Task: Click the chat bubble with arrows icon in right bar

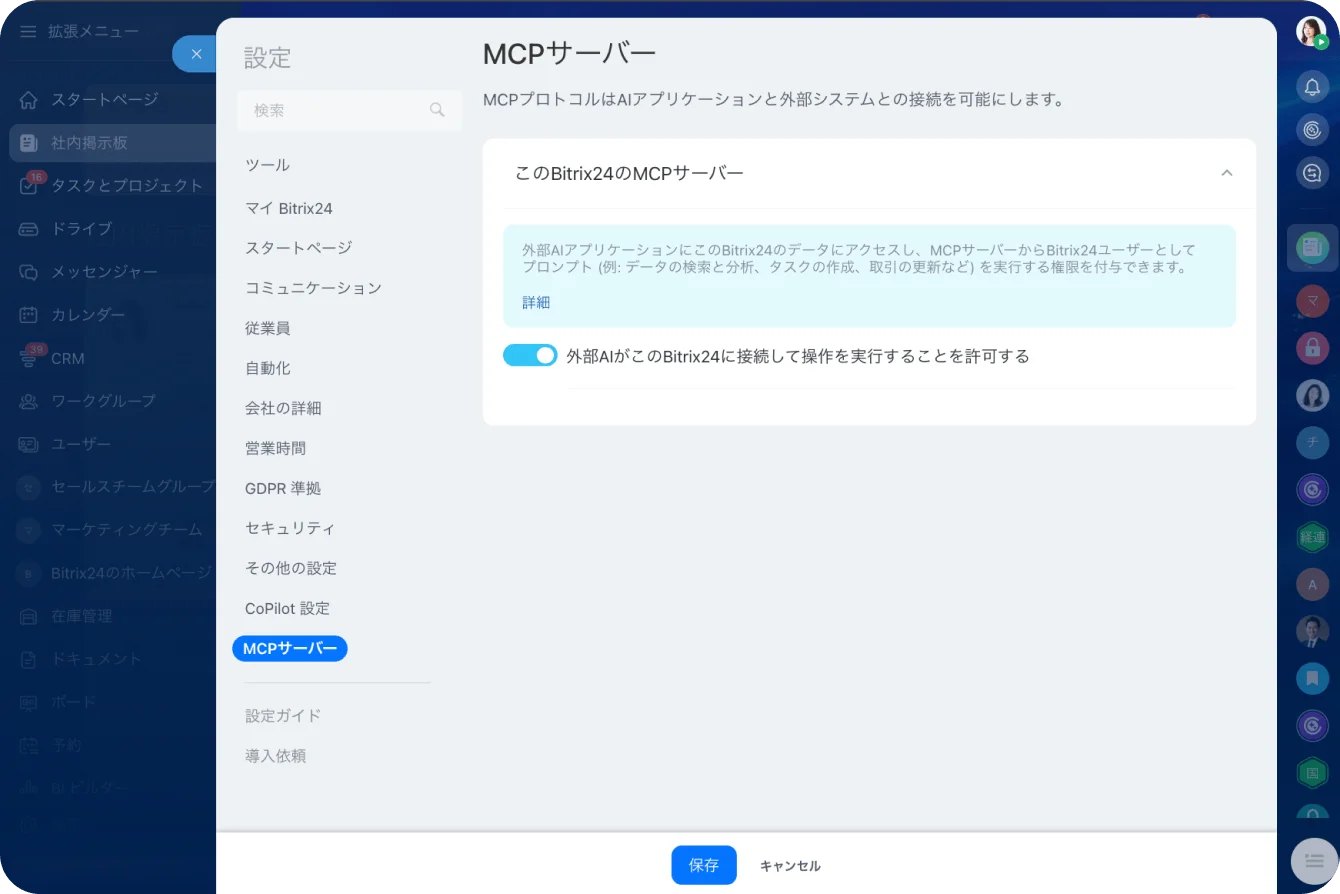Action: [x=1312, y=173]
